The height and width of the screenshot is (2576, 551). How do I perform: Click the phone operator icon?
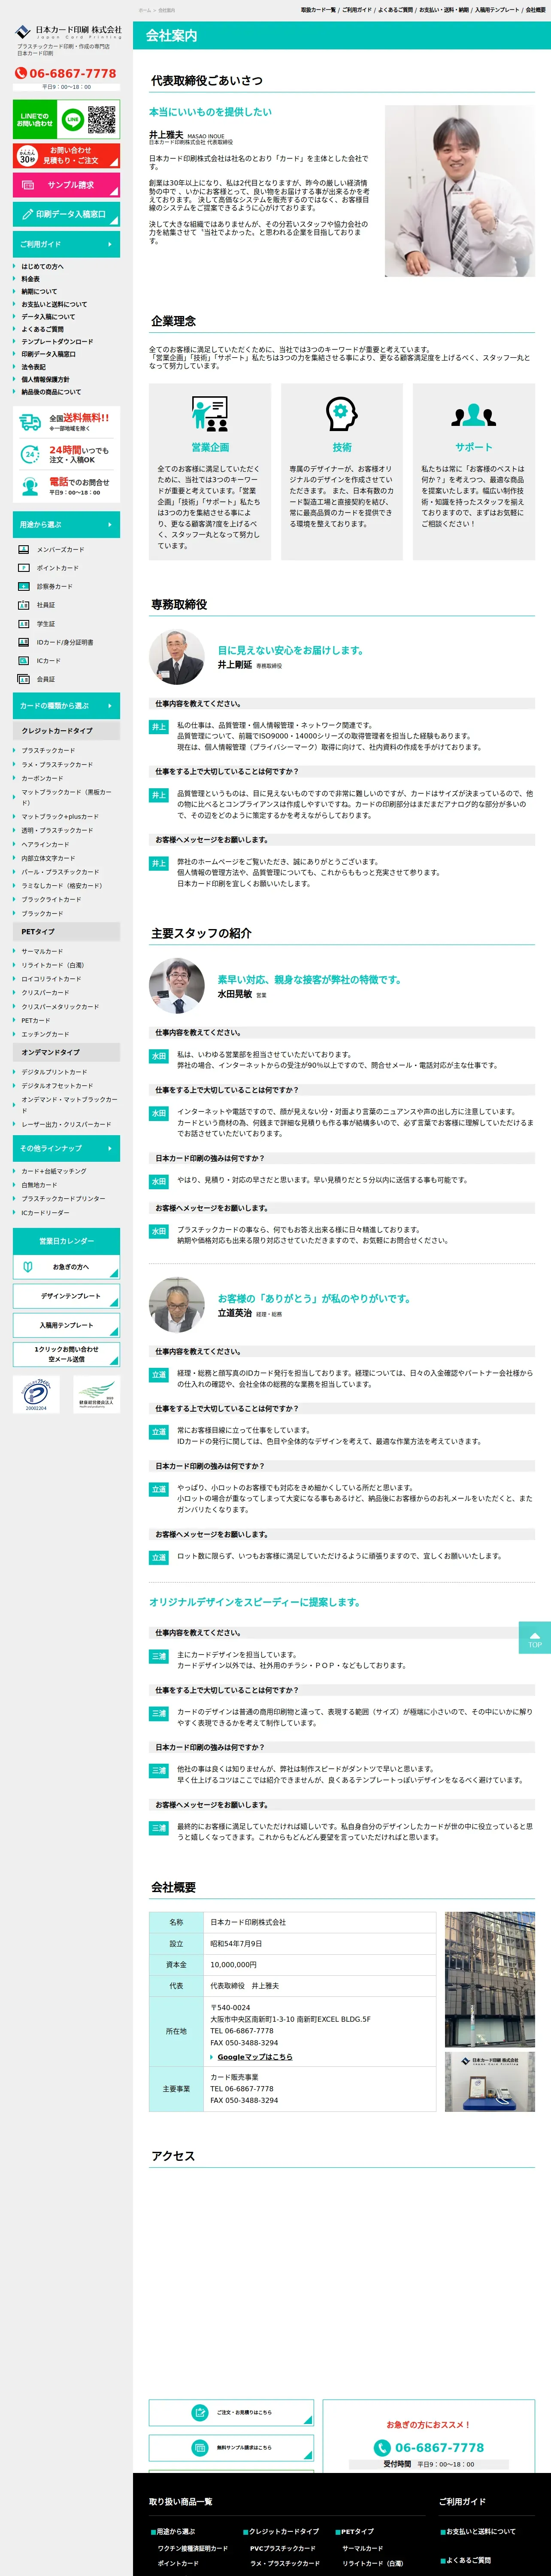(31, 486)
